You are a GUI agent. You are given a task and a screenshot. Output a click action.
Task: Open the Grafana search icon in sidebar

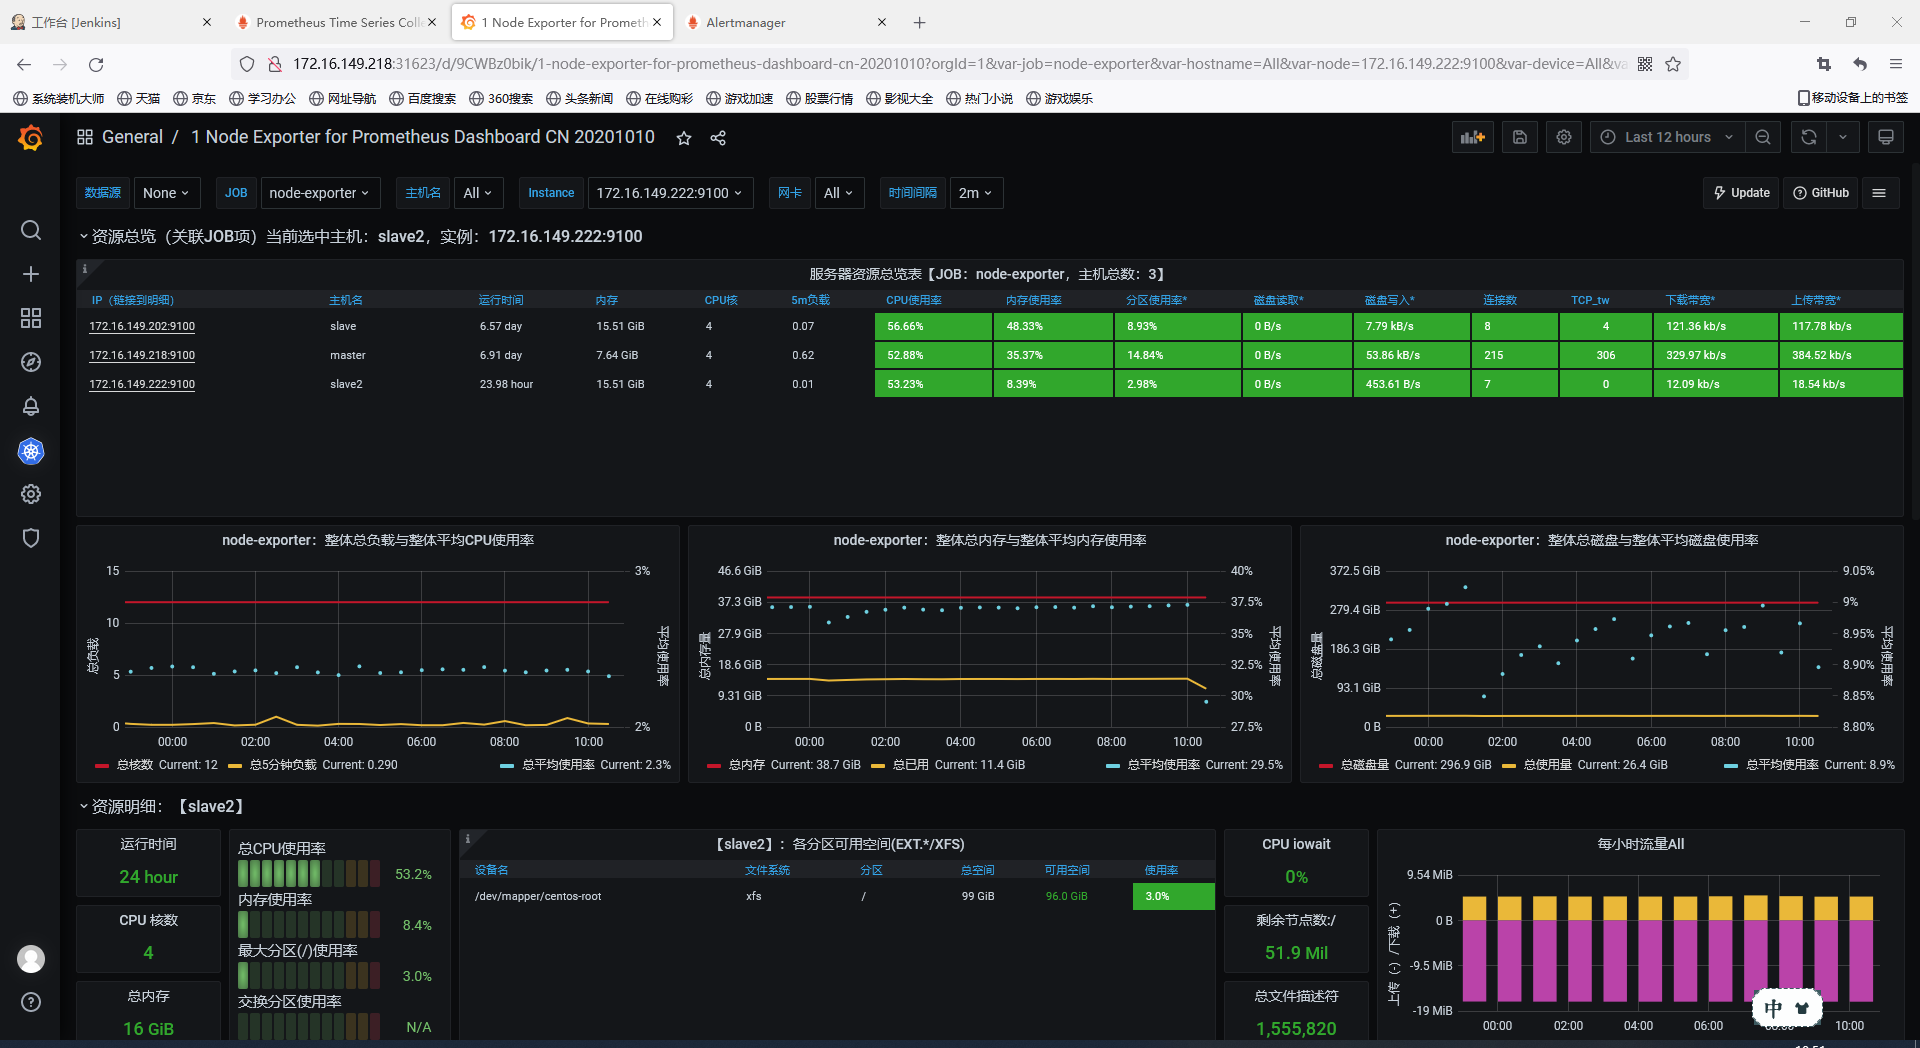pos(31,231)
